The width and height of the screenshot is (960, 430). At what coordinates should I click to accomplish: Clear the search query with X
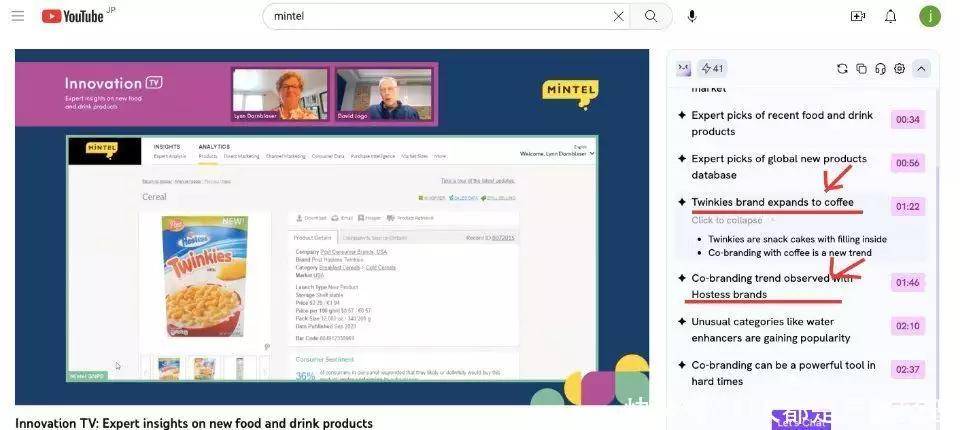pos(618,16)
